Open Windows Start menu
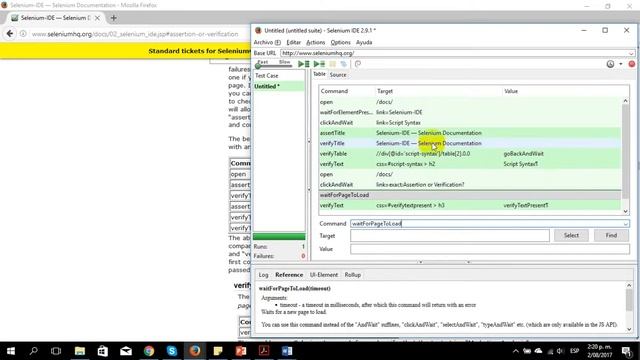 tap(11, 351)
